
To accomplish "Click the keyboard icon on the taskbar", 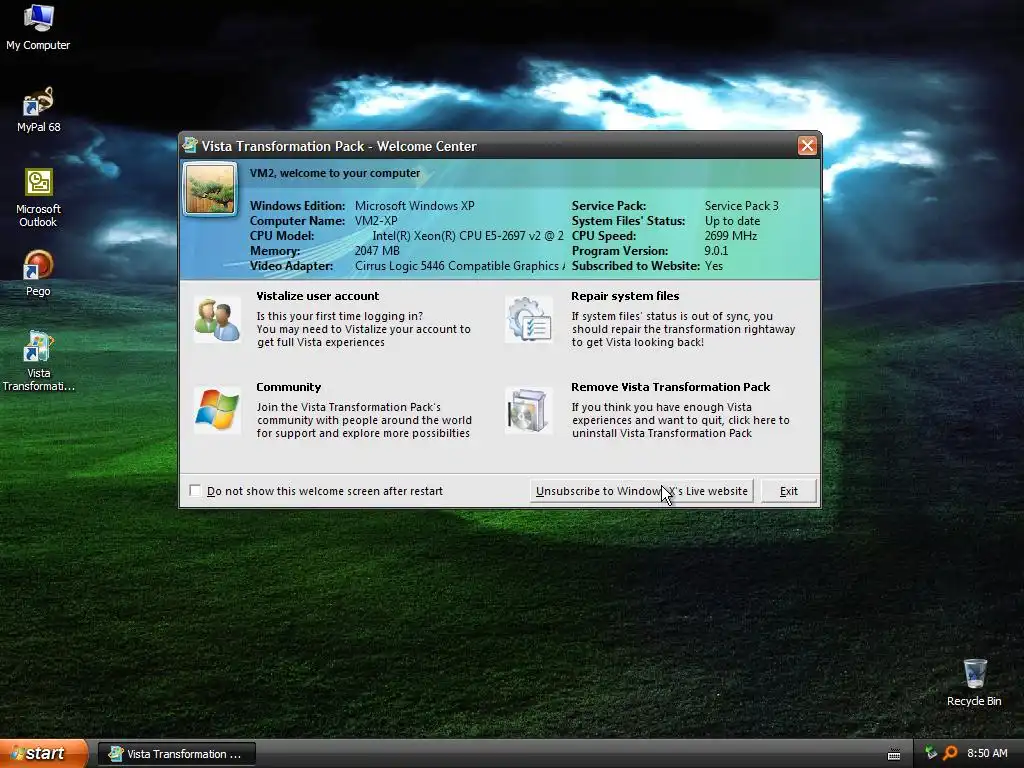I will pos(894,754).
